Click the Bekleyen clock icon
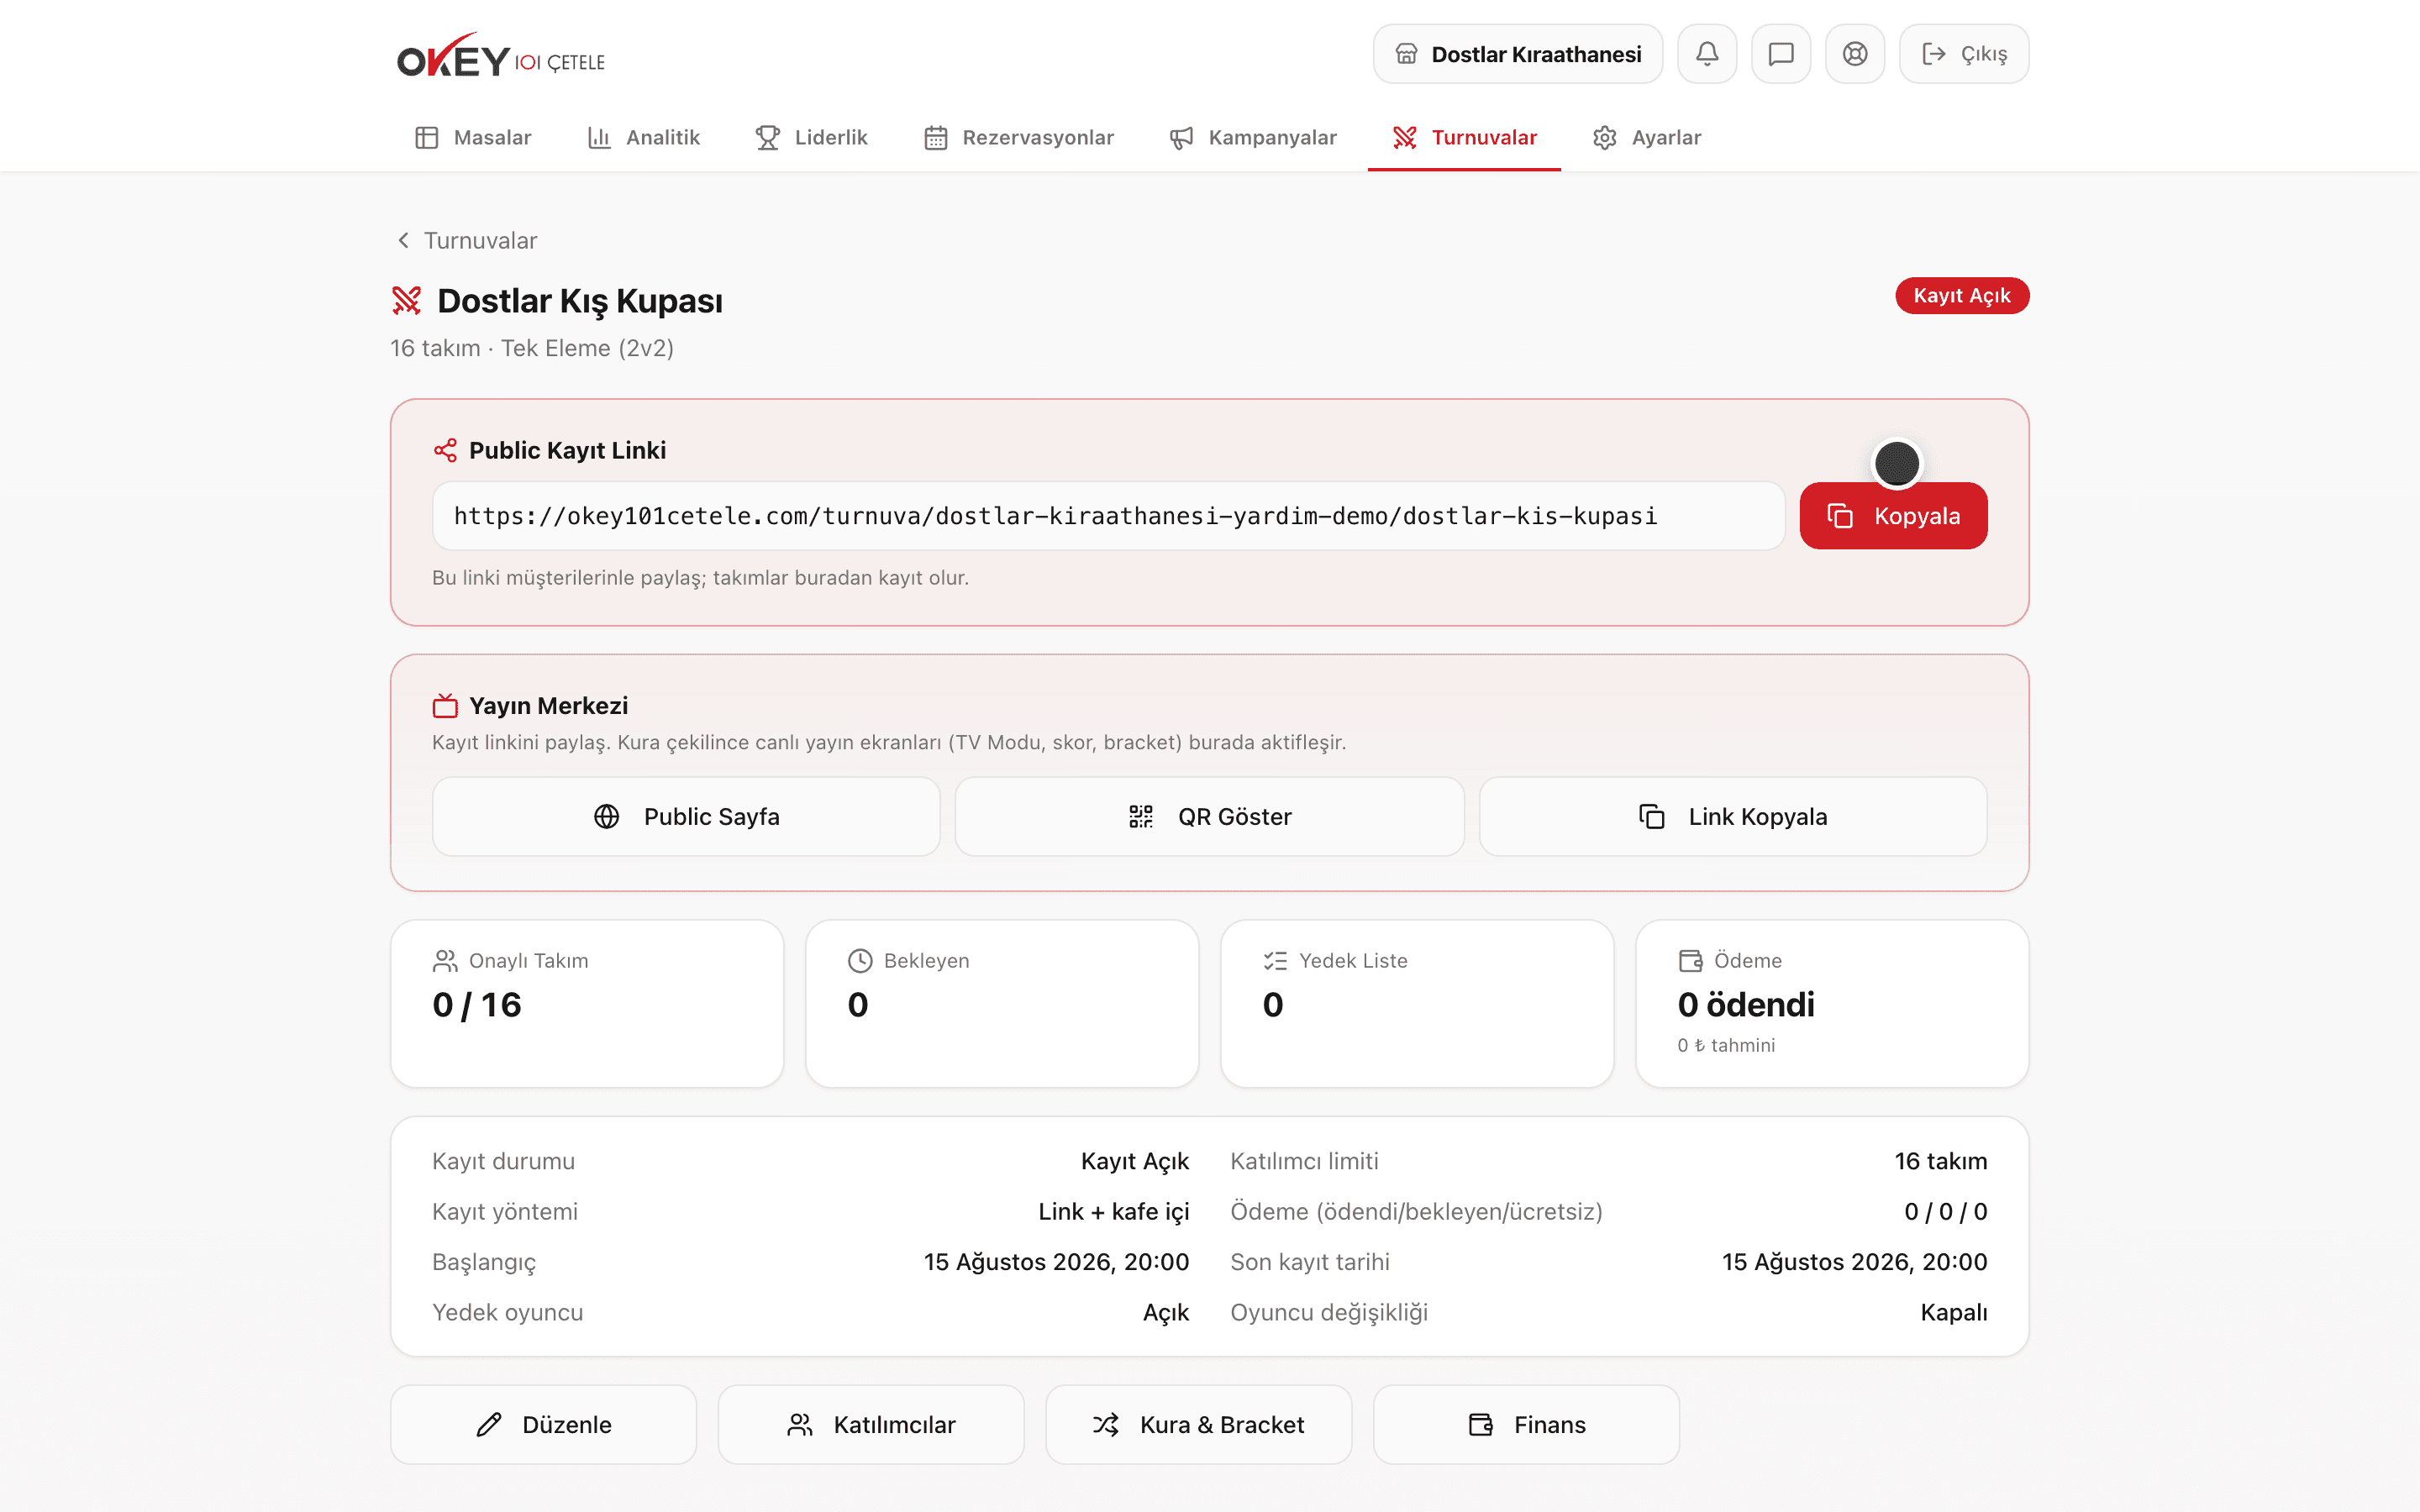Image resolution: width=2420 pixels, height=1512 pixels. coord(860,961)
